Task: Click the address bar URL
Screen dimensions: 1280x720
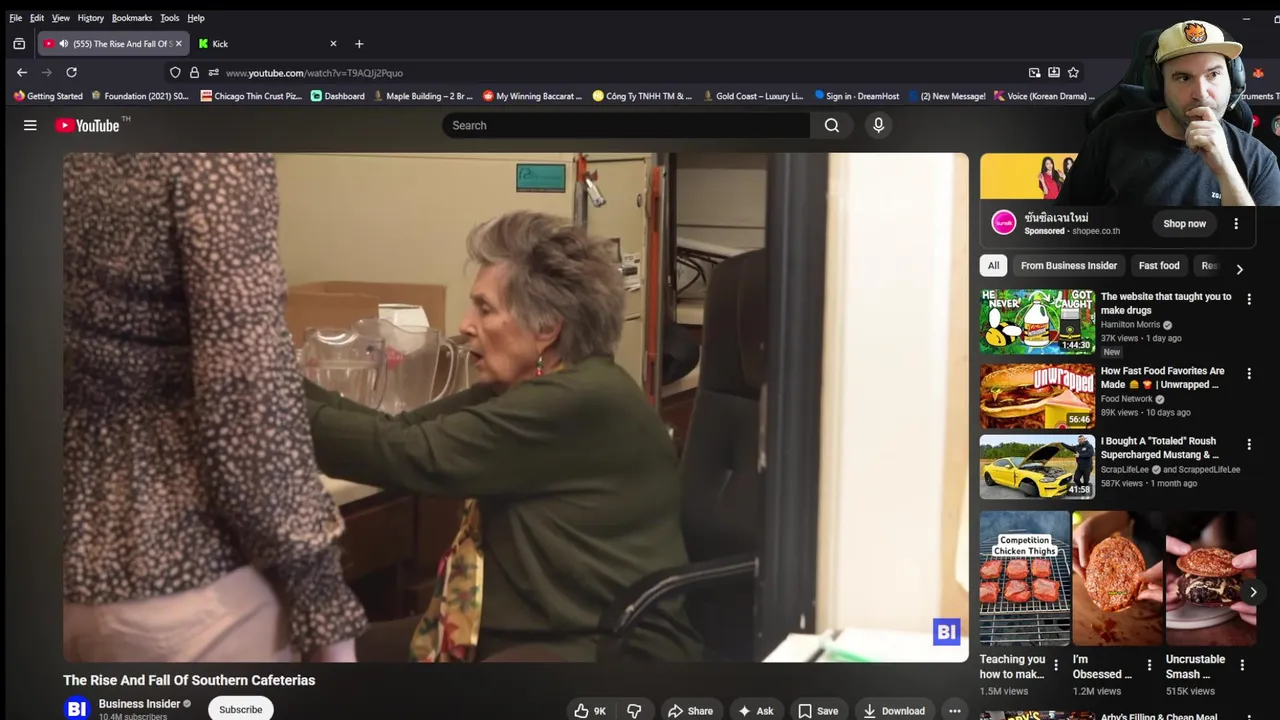Action: (x=314, y=73)
